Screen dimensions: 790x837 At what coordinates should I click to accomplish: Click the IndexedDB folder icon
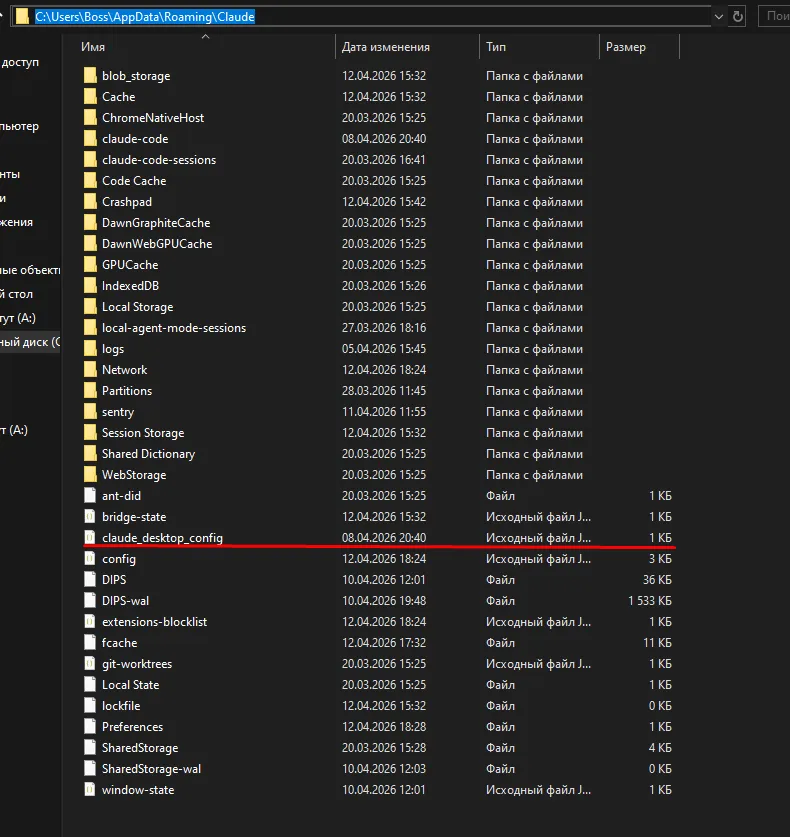click(x=90, y=286)
